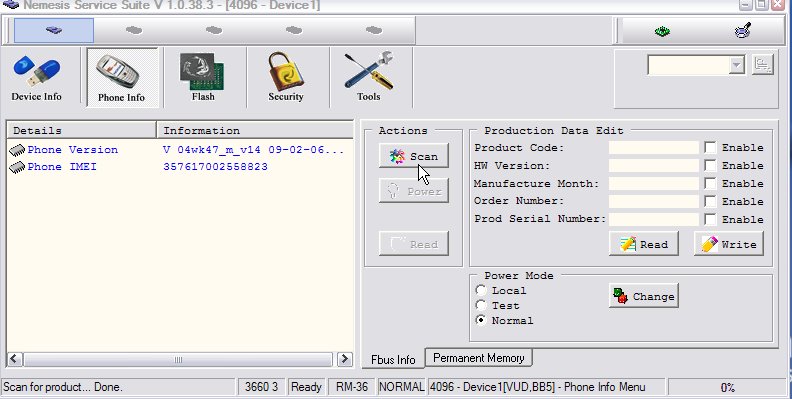Click the Ready status bar entry
The height and width of the screenshot is (399, 792).
[x=306, y=387]
